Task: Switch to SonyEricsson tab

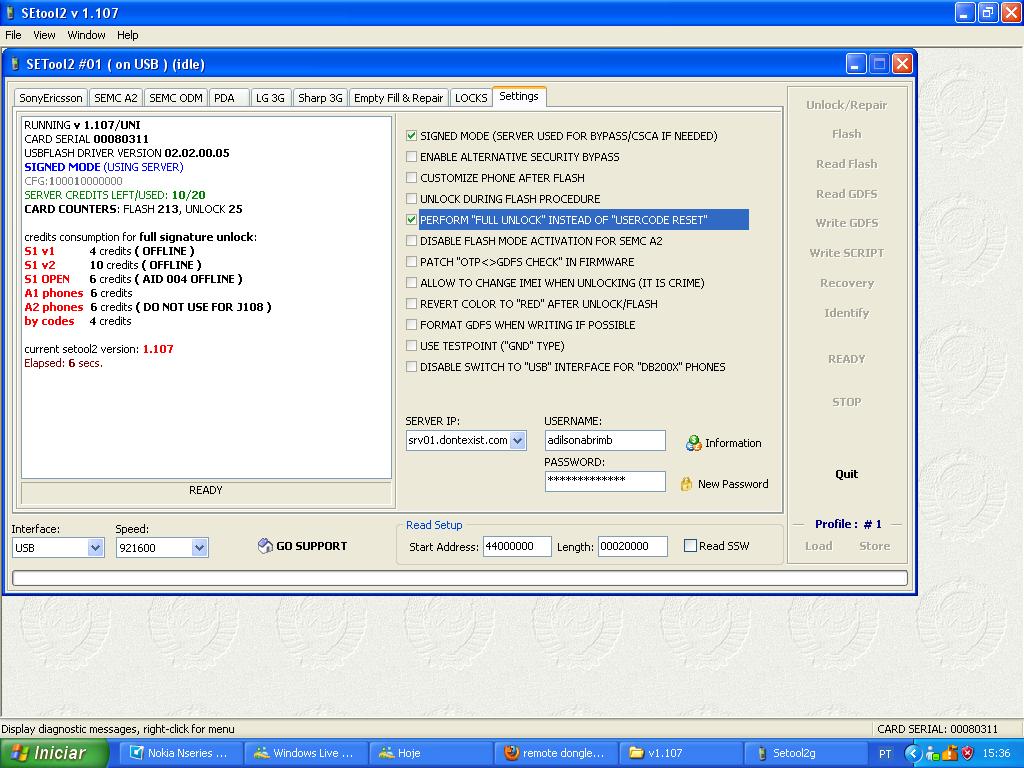Action: click(x=51, y=98)
